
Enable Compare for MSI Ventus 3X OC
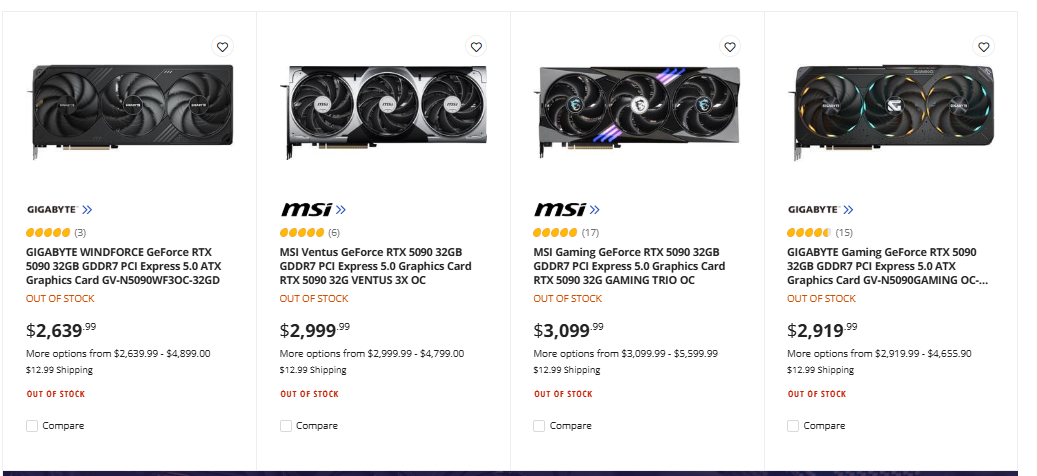click(x=286, y=426)
